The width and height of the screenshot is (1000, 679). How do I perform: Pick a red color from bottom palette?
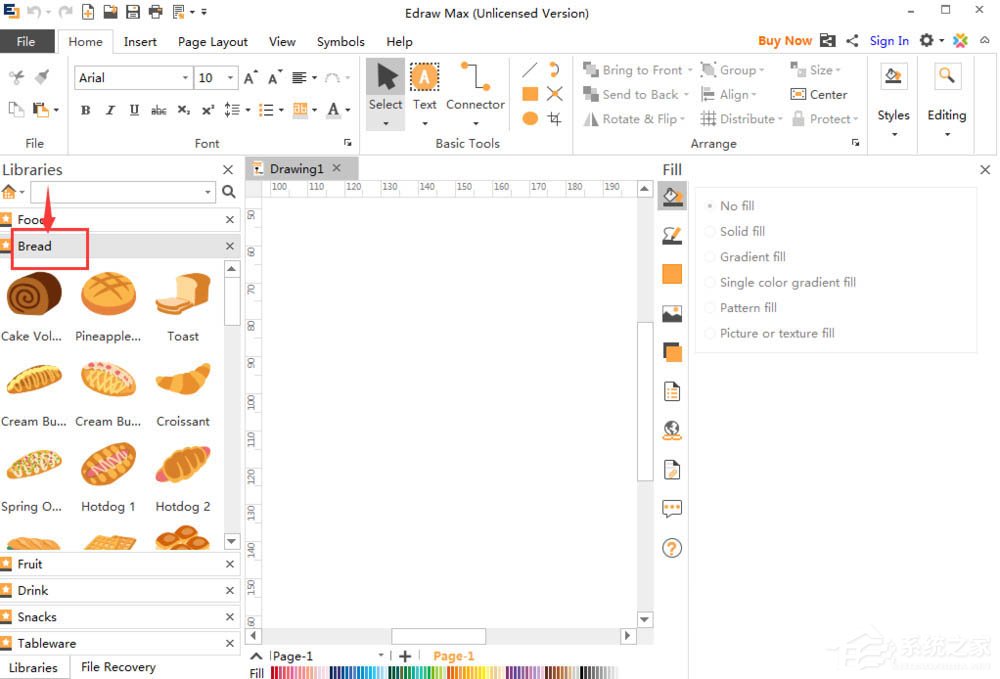(x=276, y=673)
